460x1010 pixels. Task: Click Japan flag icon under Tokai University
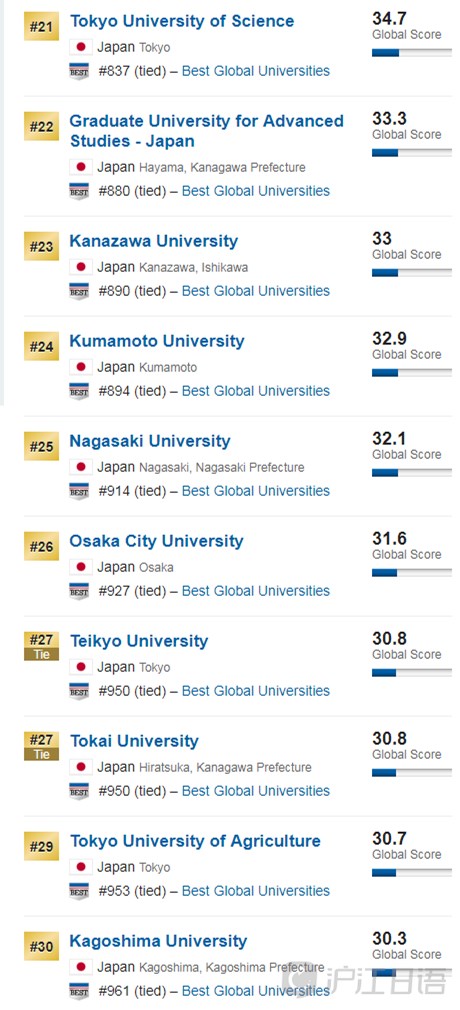click(x=81, y=767)
